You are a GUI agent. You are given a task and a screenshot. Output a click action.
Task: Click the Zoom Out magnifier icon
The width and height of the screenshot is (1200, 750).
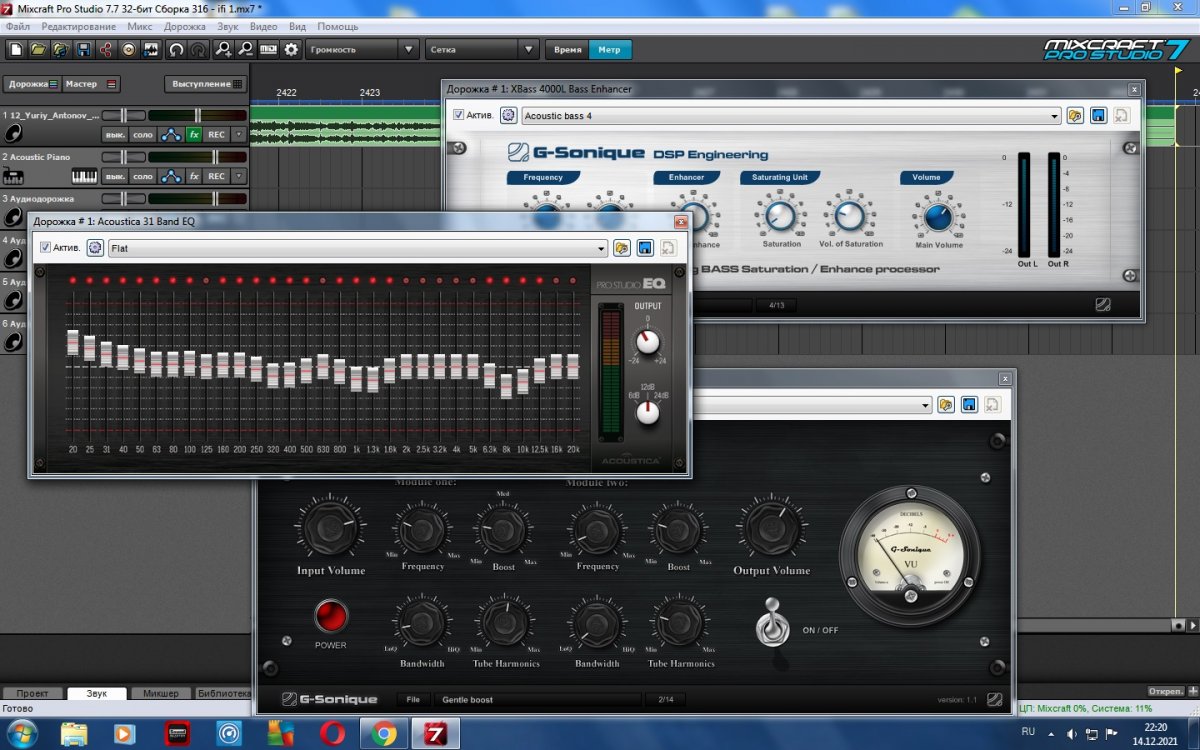(x=246, y=49)
